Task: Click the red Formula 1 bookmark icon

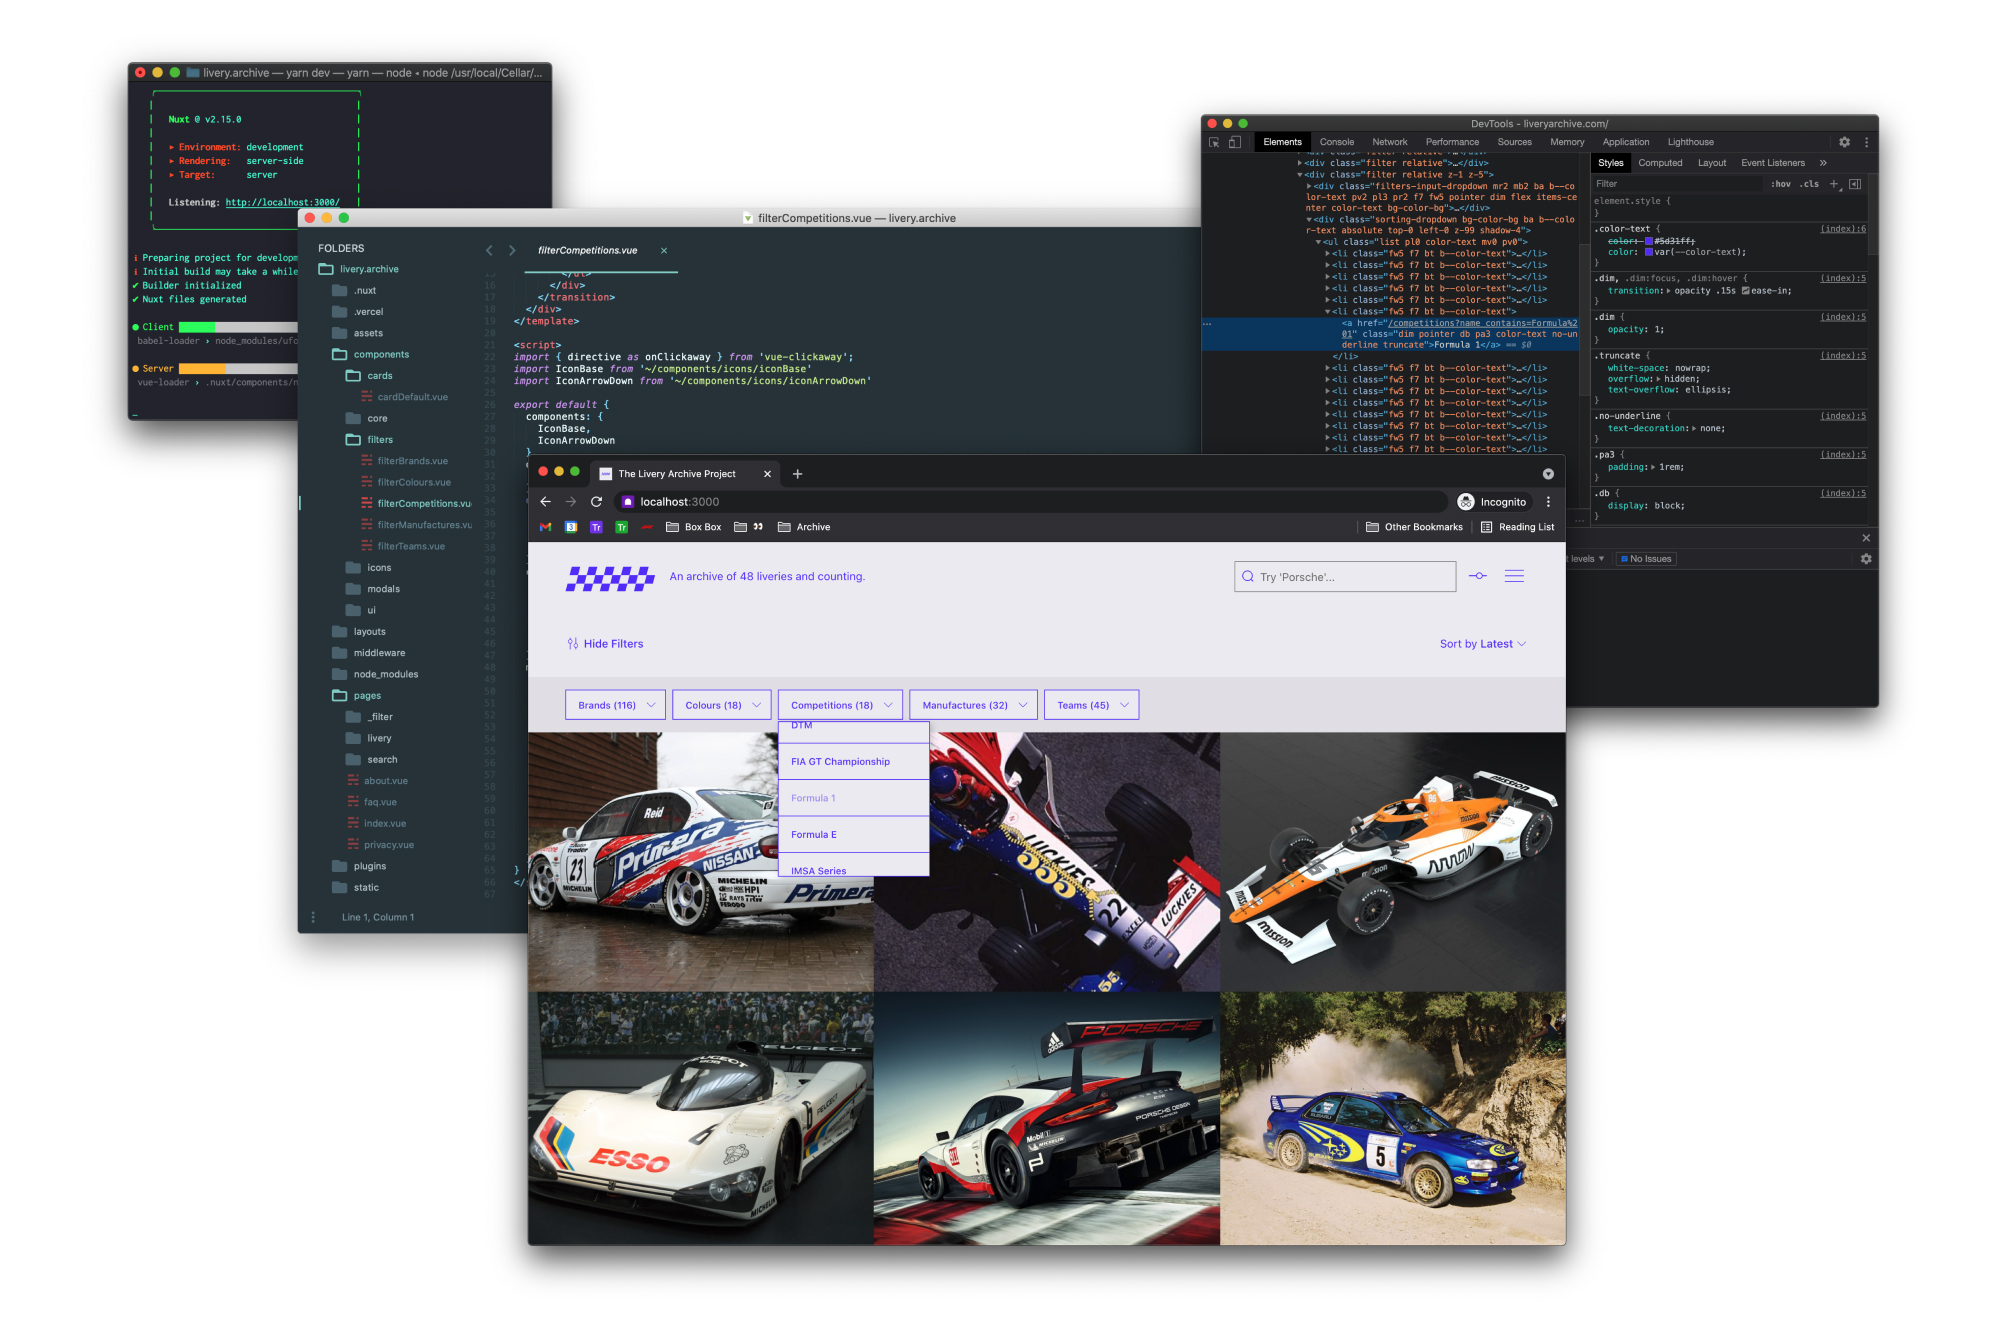Action: point(647,527)
